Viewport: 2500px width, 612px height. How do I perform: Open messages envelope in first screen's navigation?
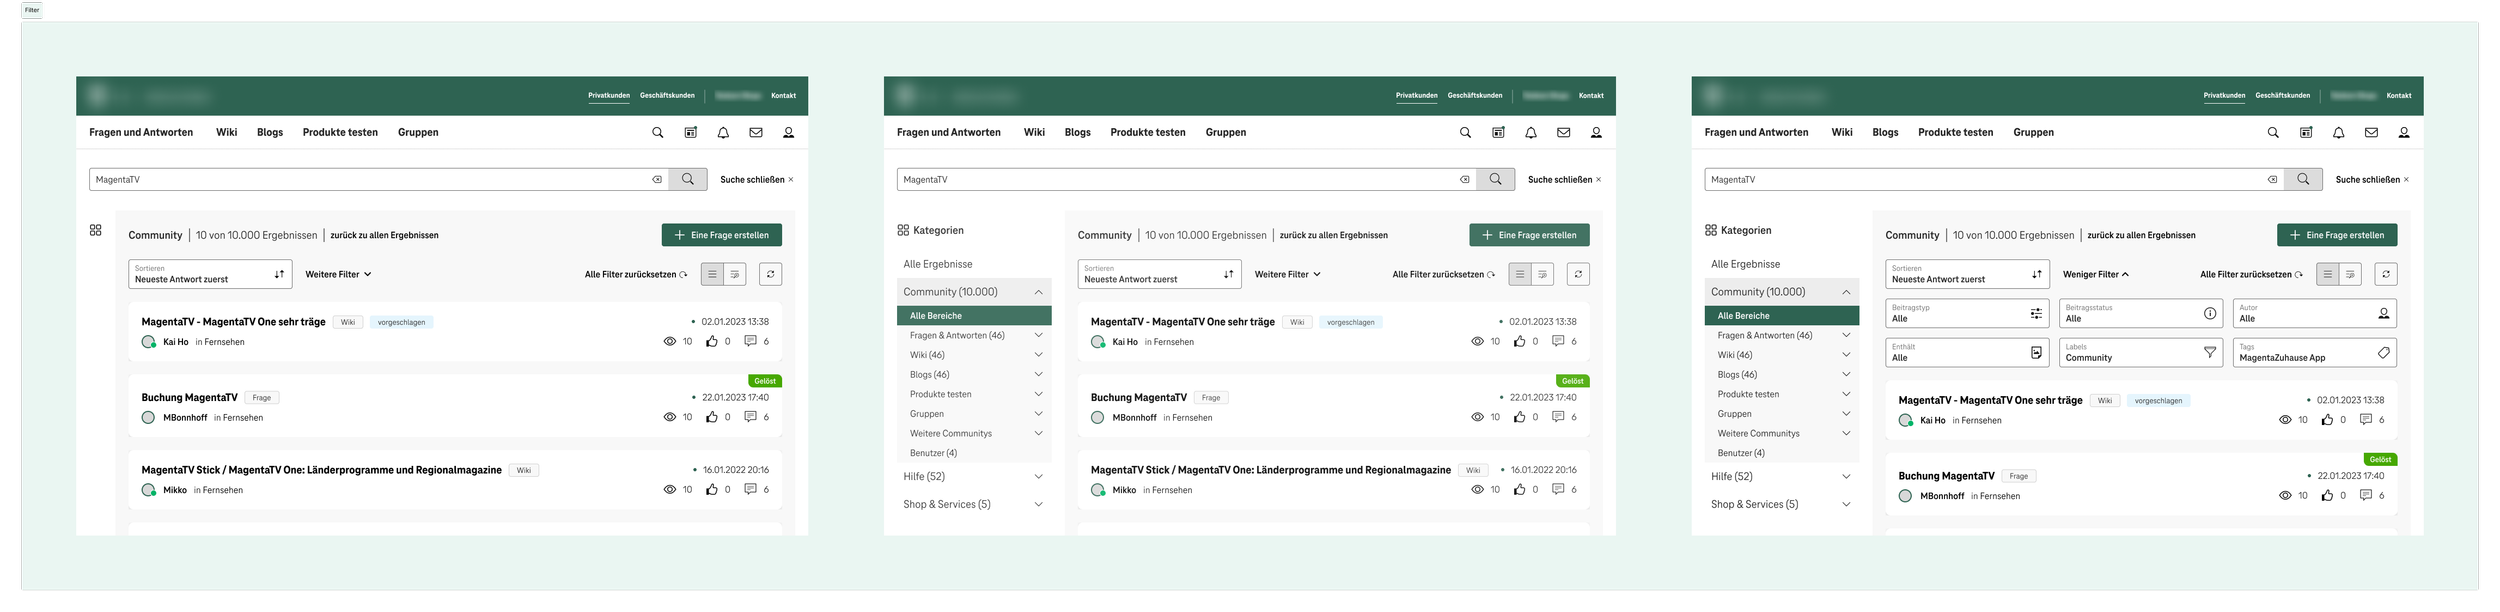click(x=756, y=132)
